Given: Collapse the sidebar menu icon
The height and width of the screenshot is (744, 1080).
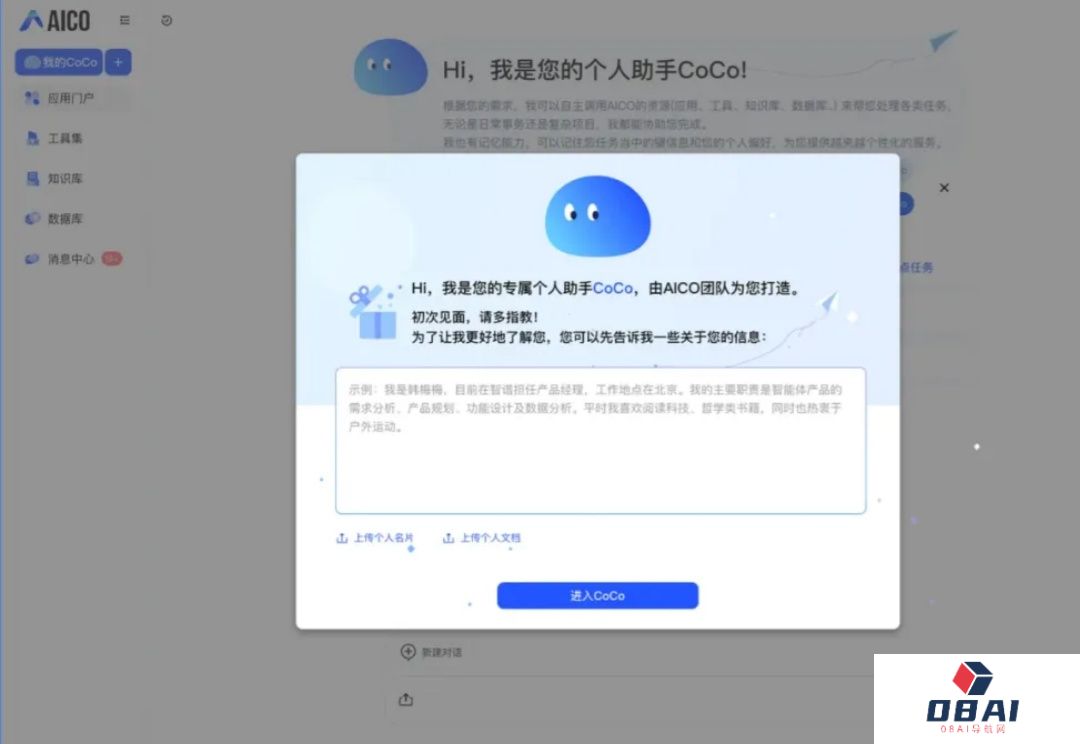Looking at the screenshot, I should tap(125, 21).
